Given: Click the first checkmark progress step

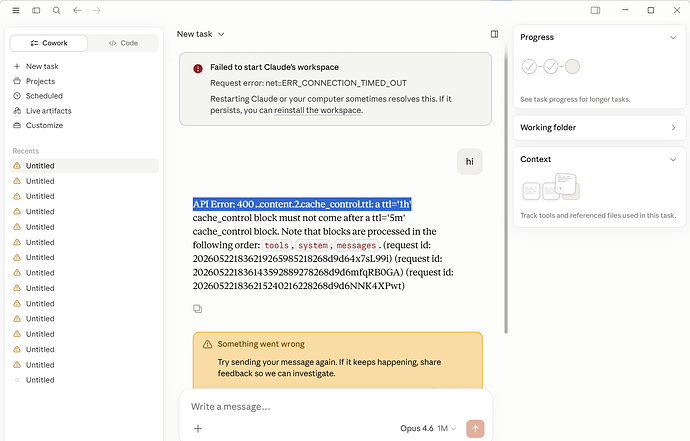Looking at the screenshot, I should point(529,66).
